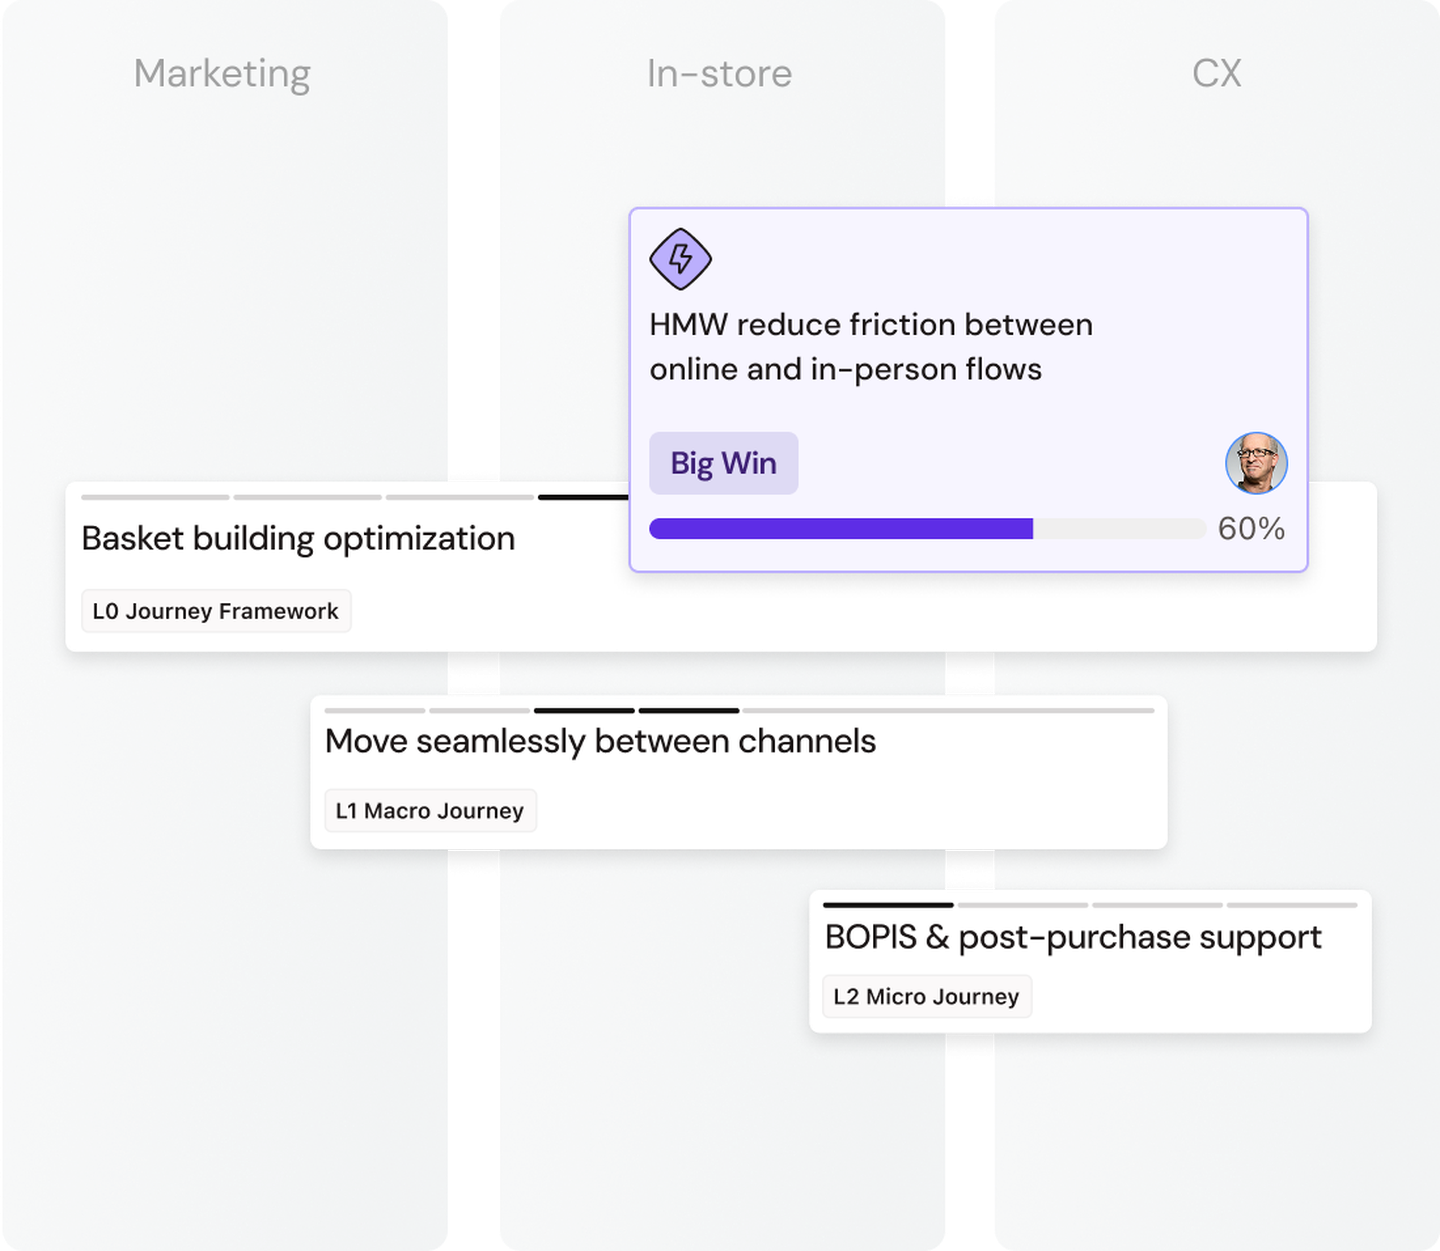Click the 60% percentage label

(x=1251, y=529)
